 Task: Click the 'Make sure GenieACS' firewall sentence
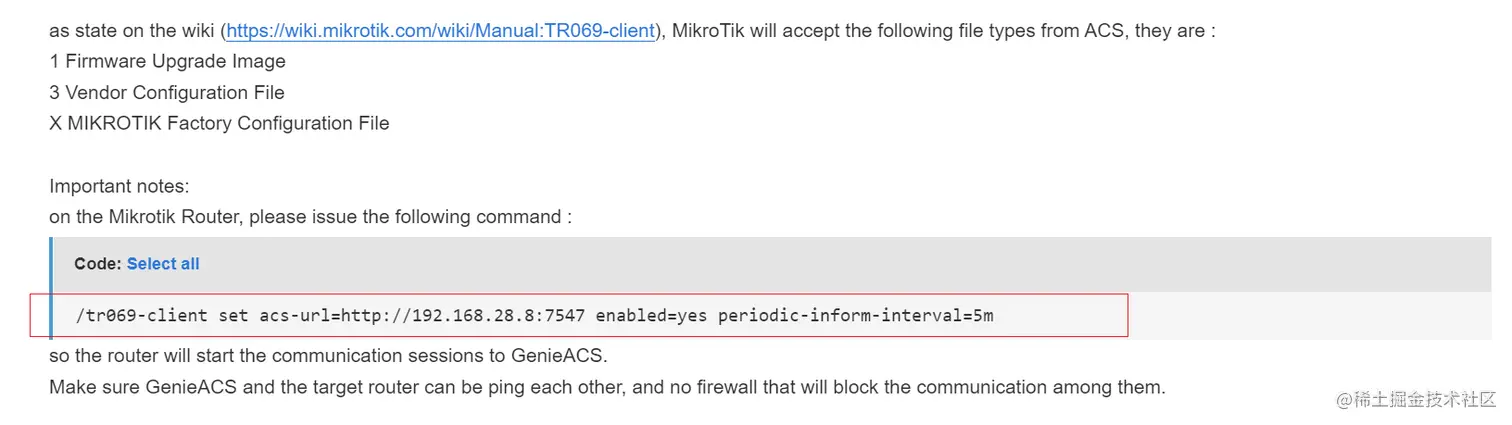click(607, 387)
